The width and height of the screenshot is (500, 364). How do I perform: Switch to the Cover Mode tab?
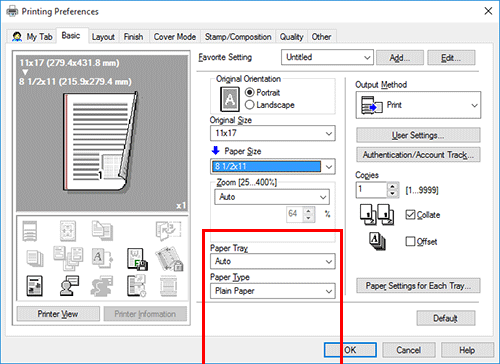(175, 37)
